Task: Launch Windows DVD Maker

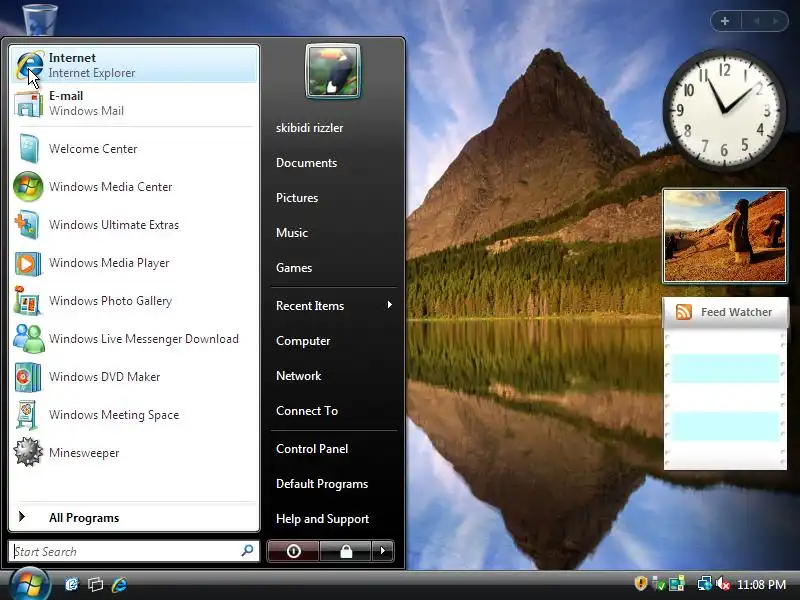Action: pyautogui.click(x=134, y=377)
